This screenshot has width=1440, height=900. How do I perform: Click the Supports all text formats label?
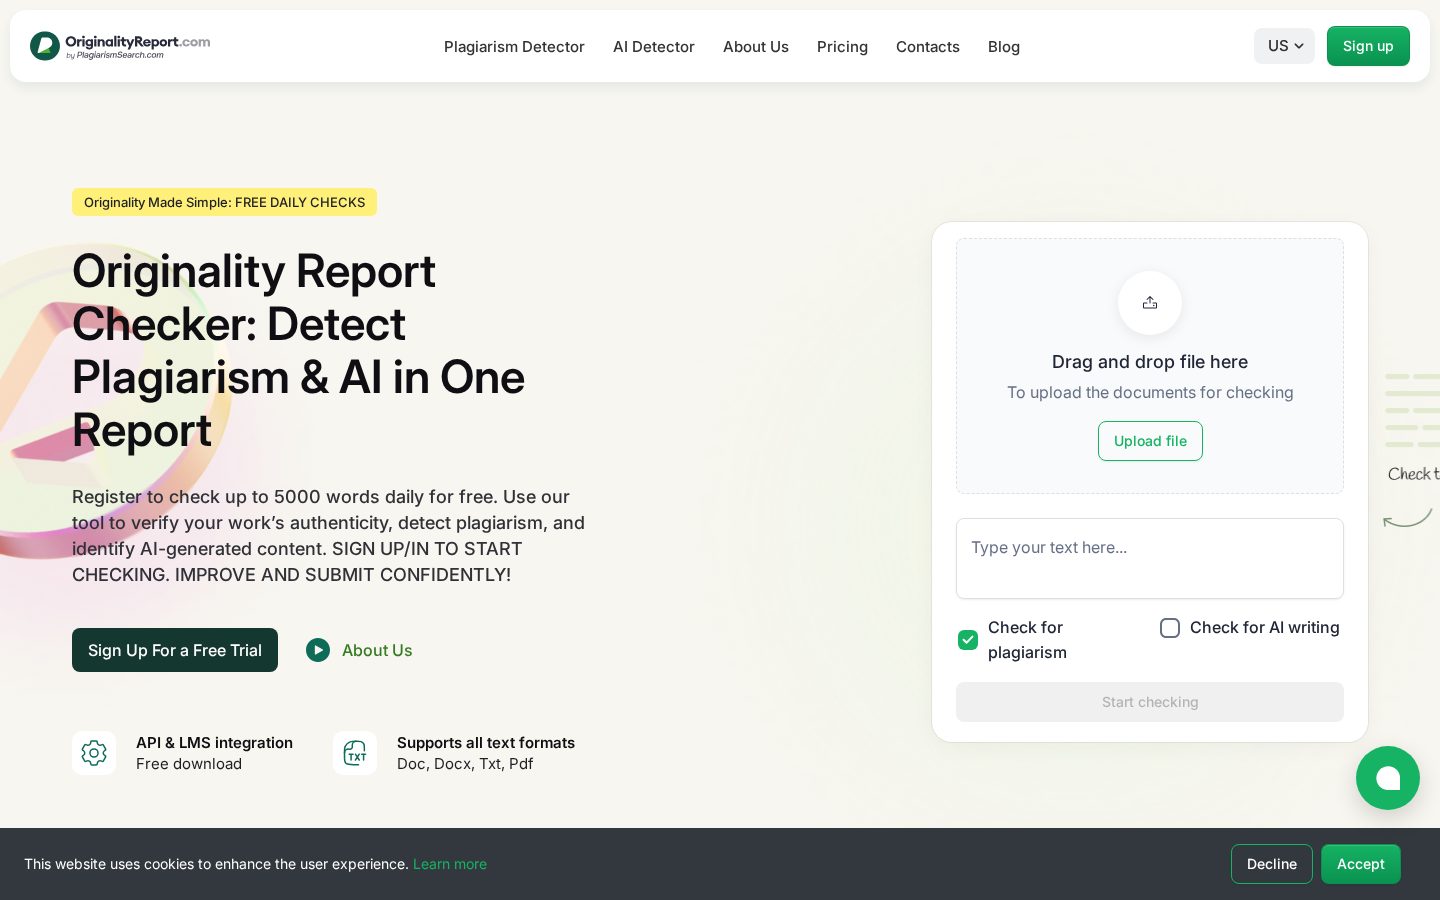[x=486, y=743]
